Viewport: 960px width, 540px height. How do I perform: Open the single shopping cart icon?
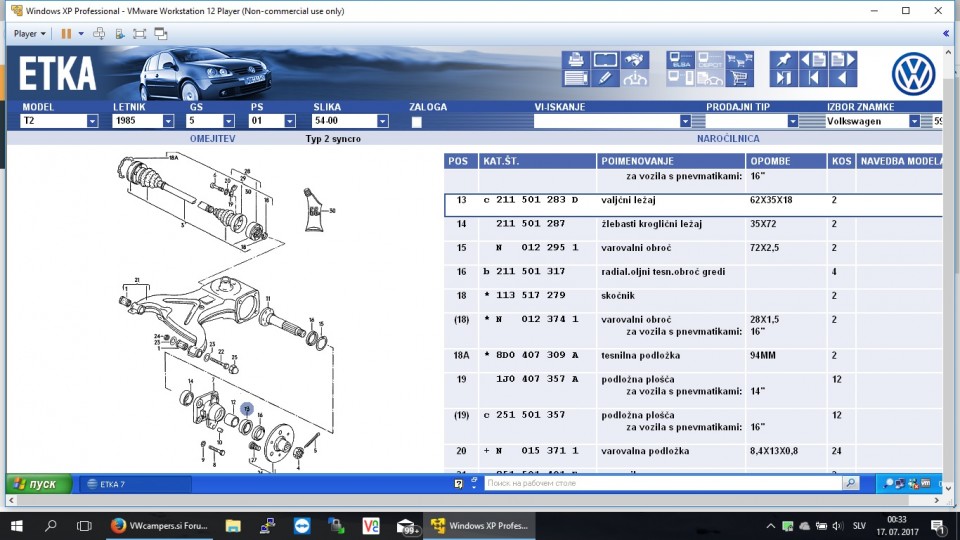coord(740,78)
